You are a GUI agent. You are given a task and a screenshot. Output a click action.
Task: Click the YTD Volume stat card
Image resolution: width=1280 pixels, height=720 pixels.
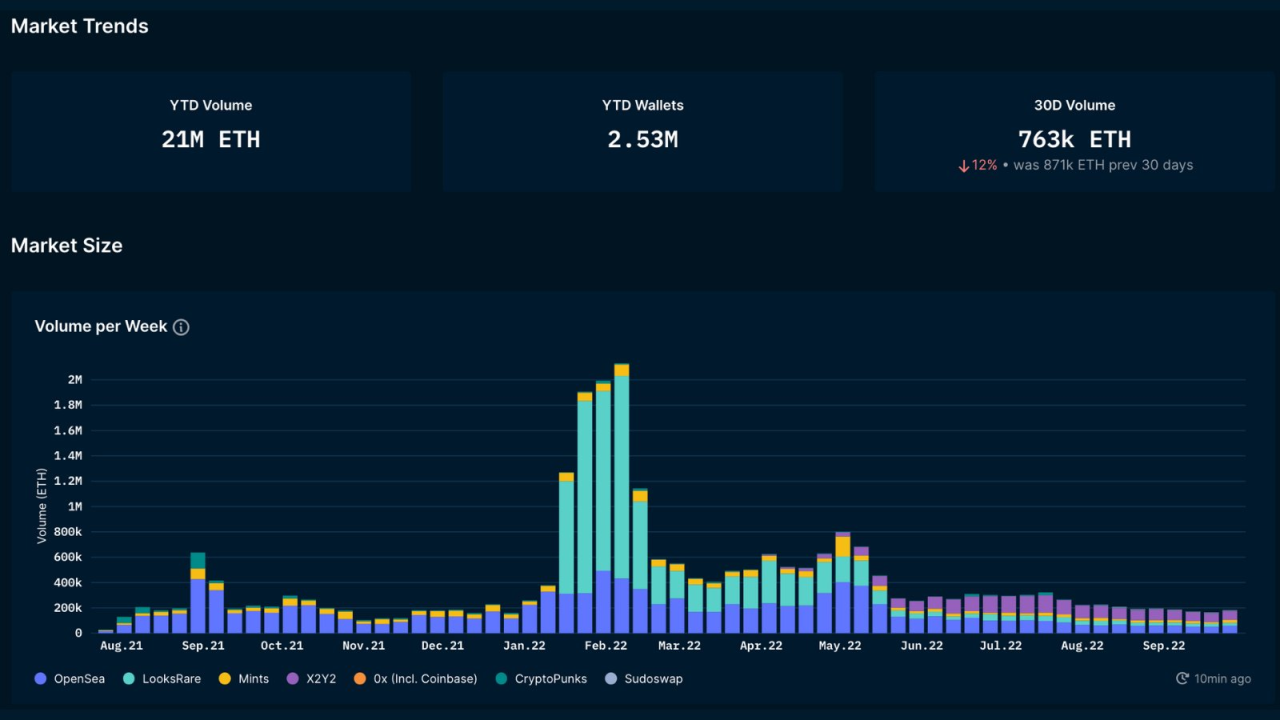tap(210, 131)
